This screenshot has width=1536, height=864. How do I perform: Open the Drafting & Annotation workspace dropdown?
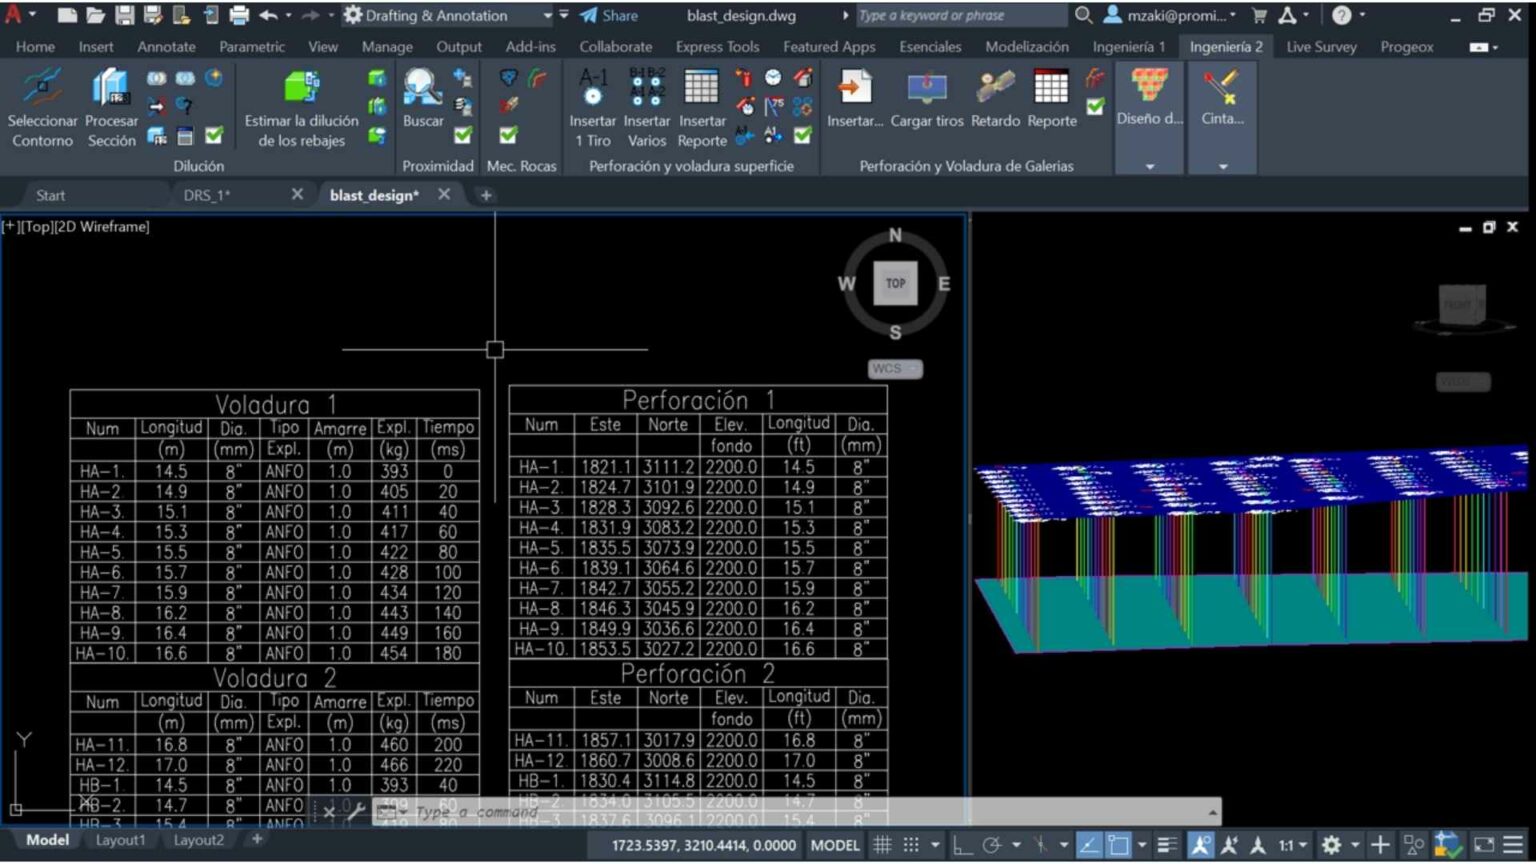click(546, 15)
